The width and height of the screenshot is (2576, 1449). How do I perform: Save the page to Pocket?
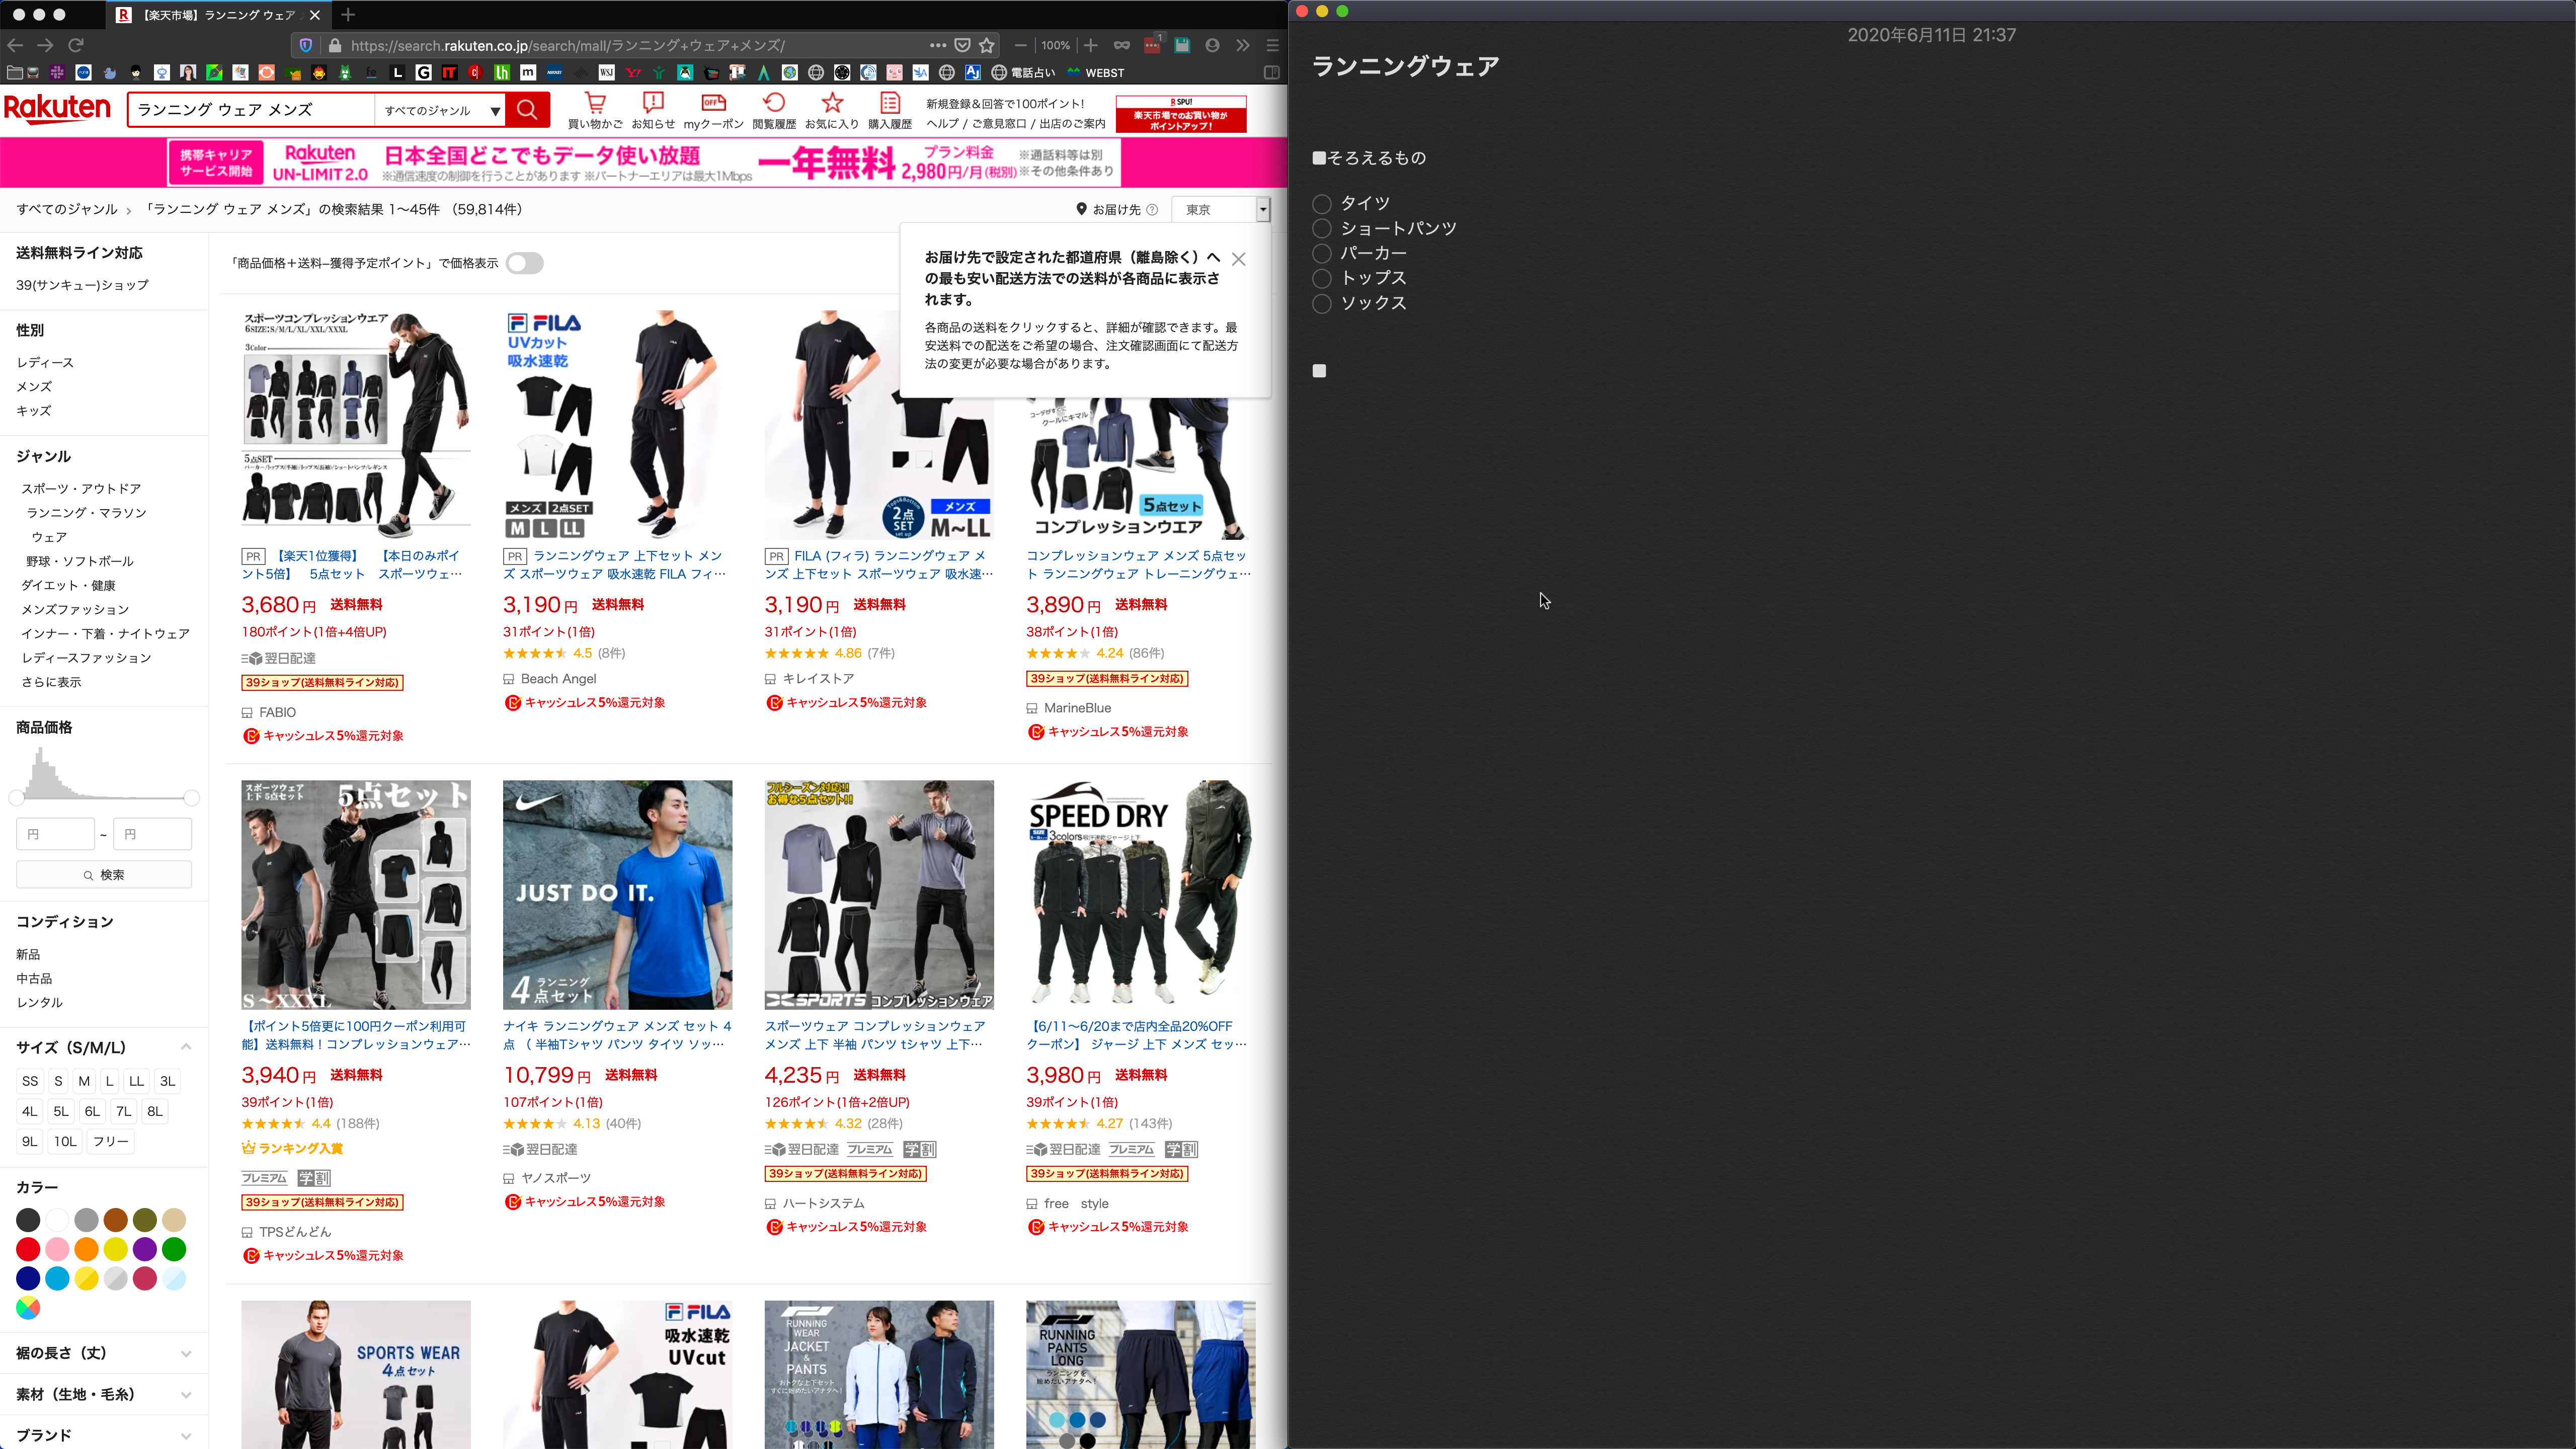tap(962, 45)
